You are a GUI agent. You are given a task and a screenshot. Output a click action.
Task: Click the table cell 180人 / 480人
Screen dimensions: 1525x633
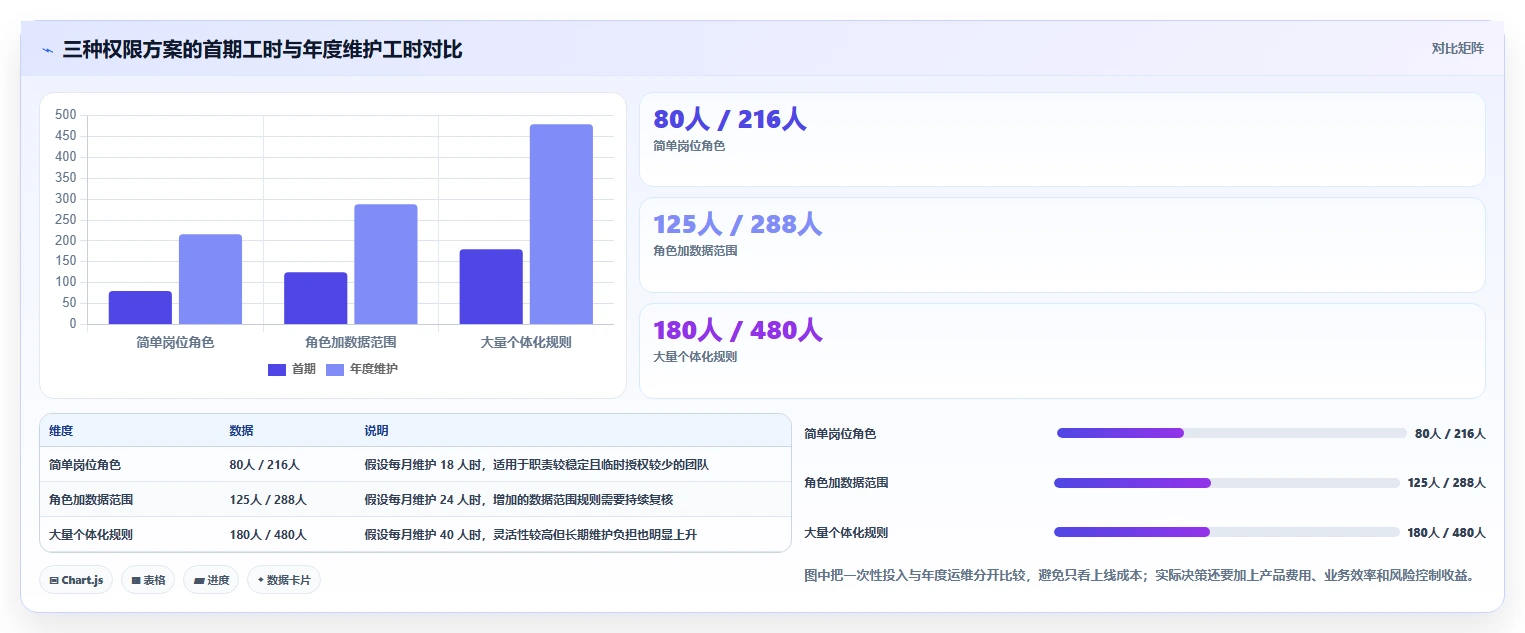pos(268,535)
